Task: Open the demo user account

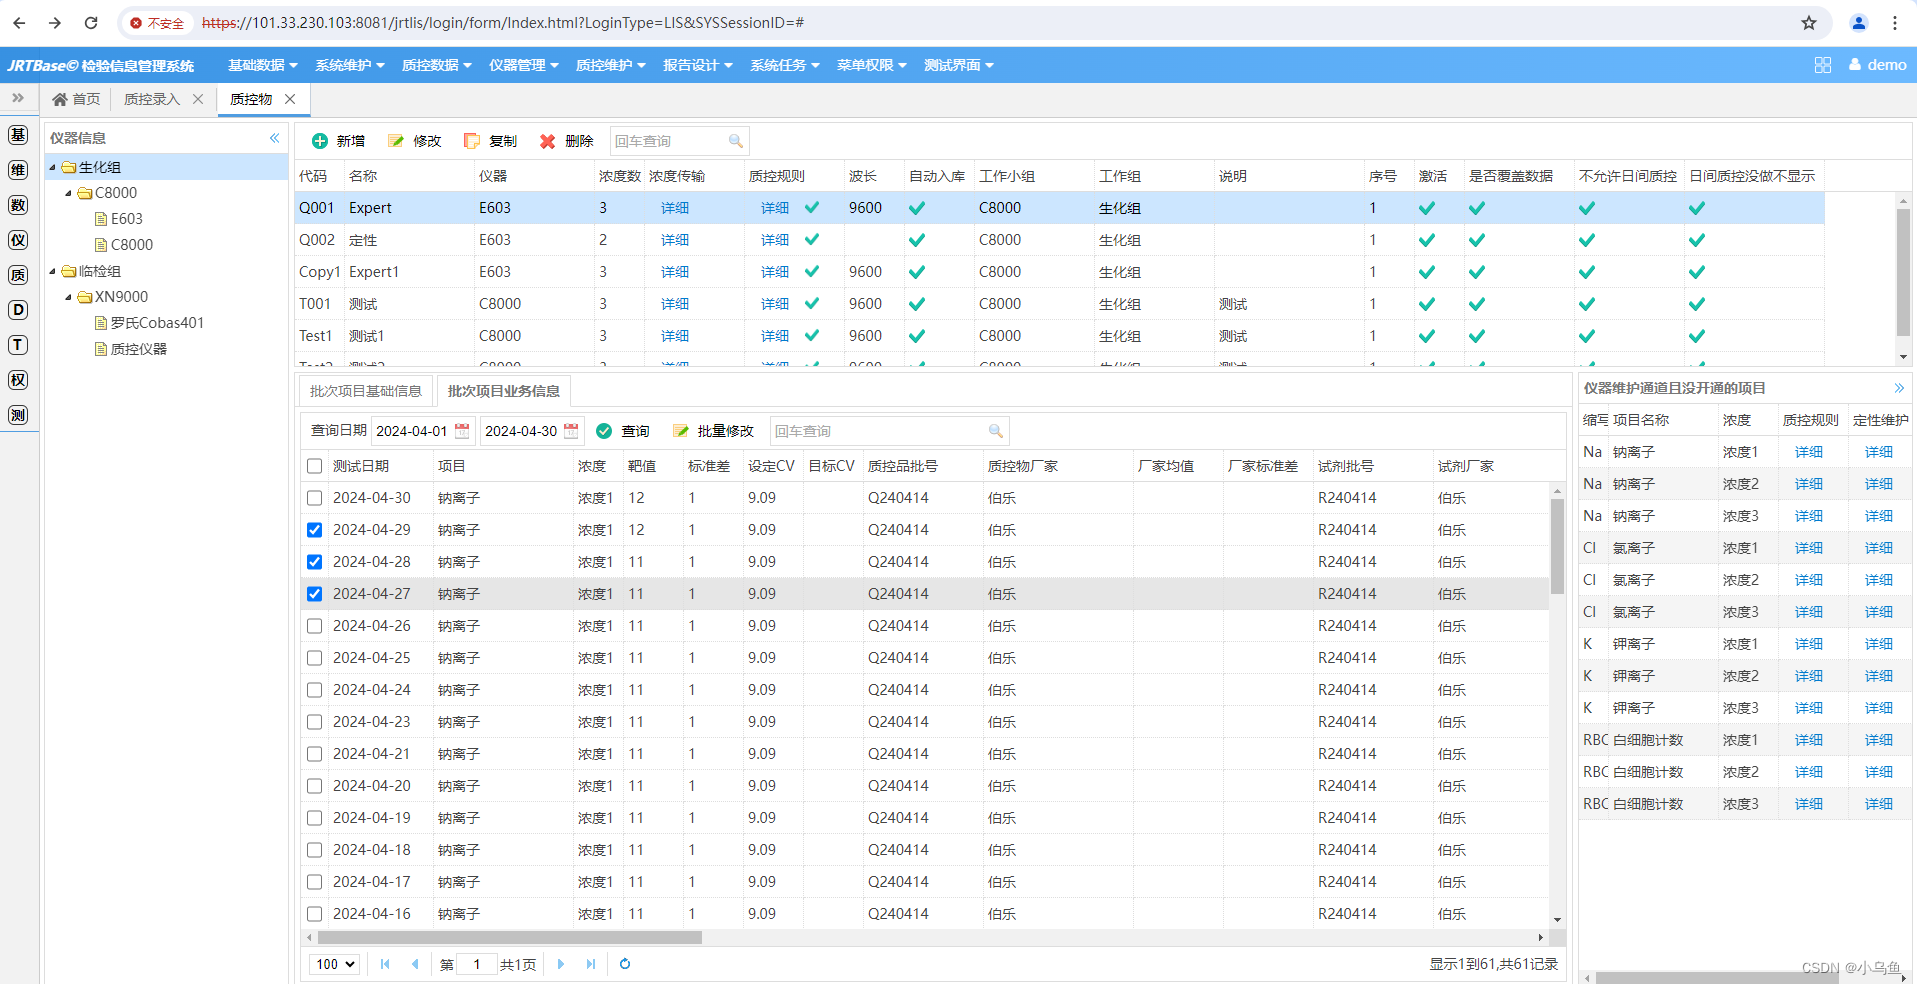Action: (x=1878, y=65)
